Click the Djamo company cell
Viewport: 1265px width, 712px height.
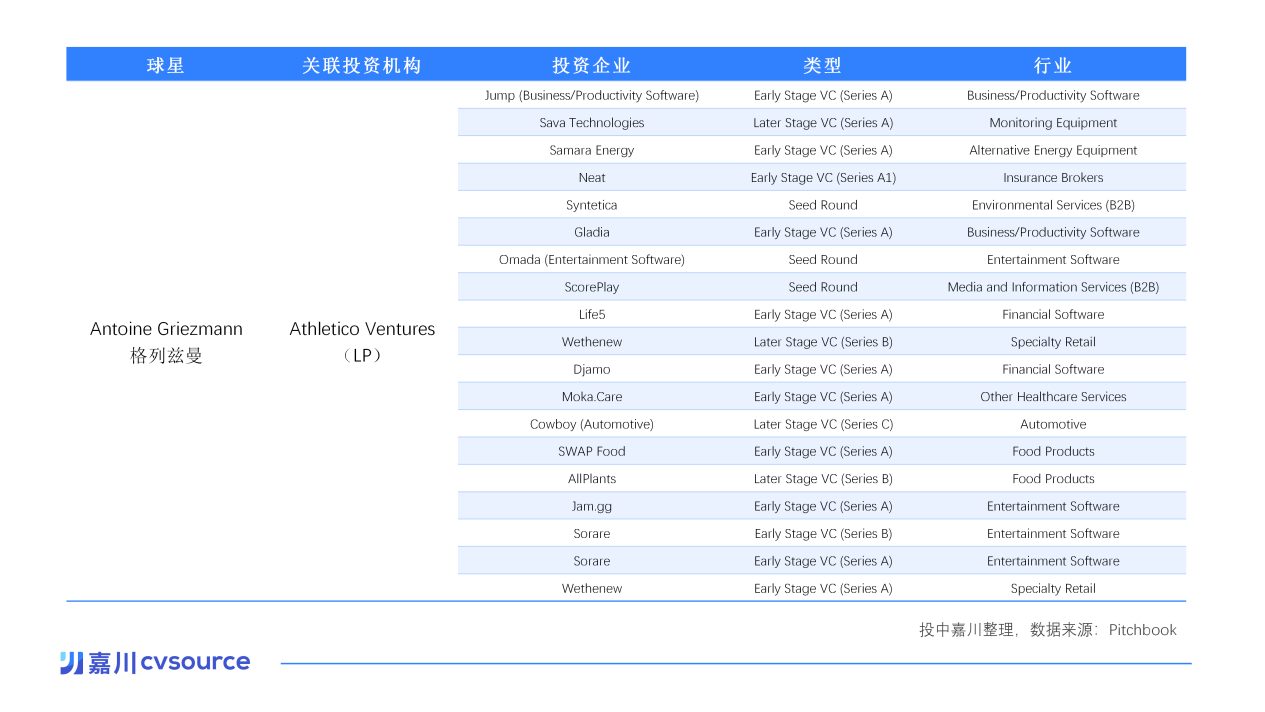(592, 369)
